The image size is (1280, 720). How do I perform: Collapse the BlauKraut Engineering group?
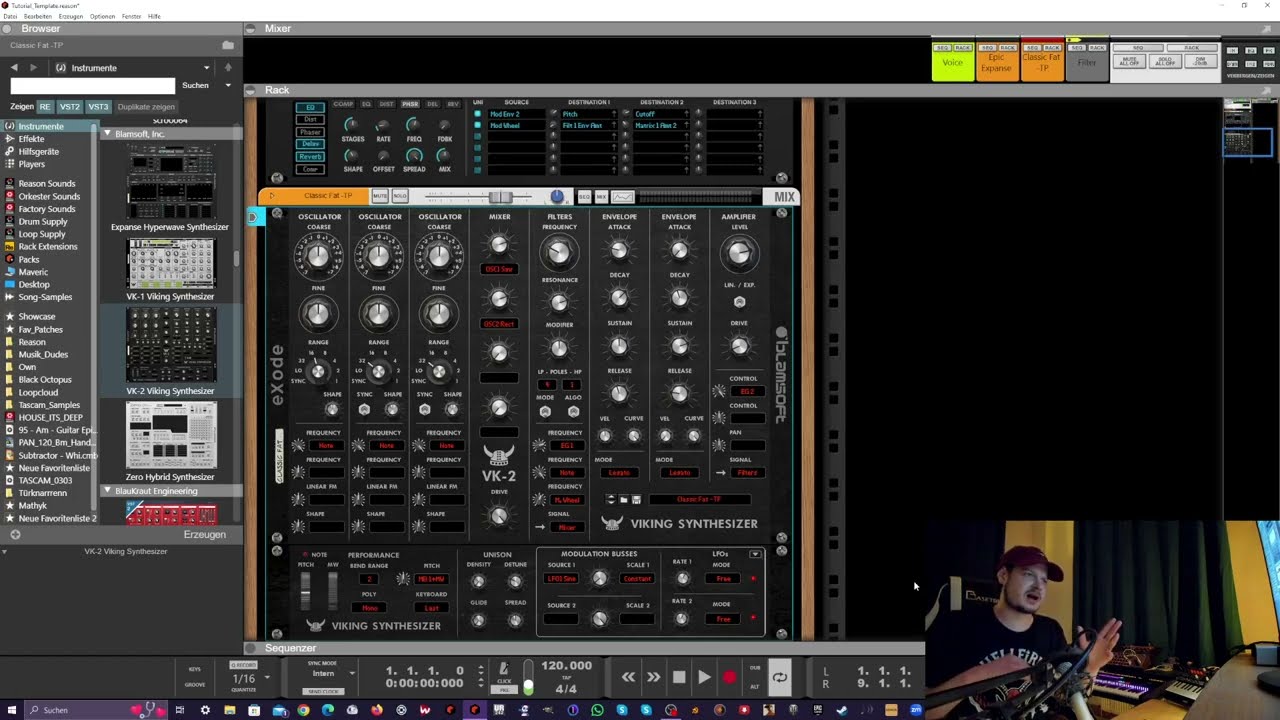pos(108,491)
